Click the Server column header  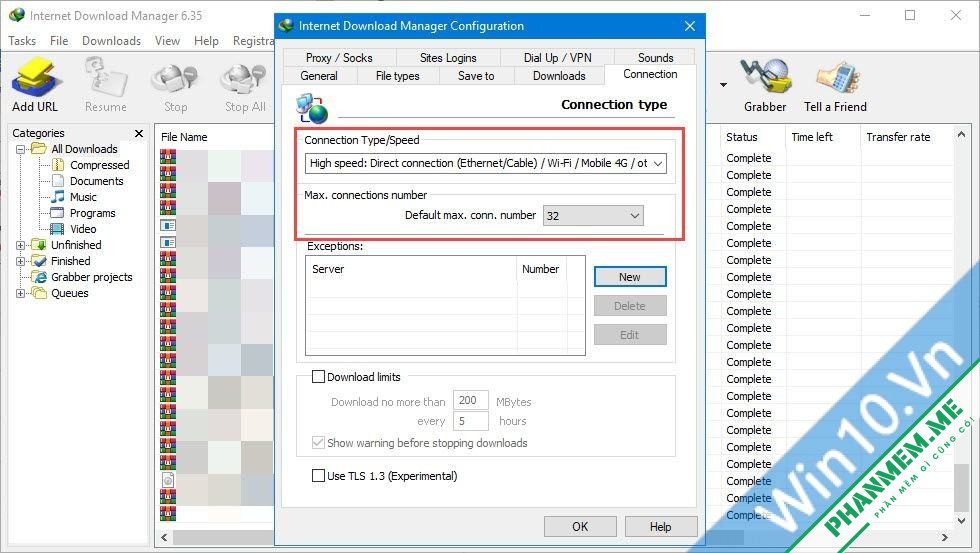411,269
